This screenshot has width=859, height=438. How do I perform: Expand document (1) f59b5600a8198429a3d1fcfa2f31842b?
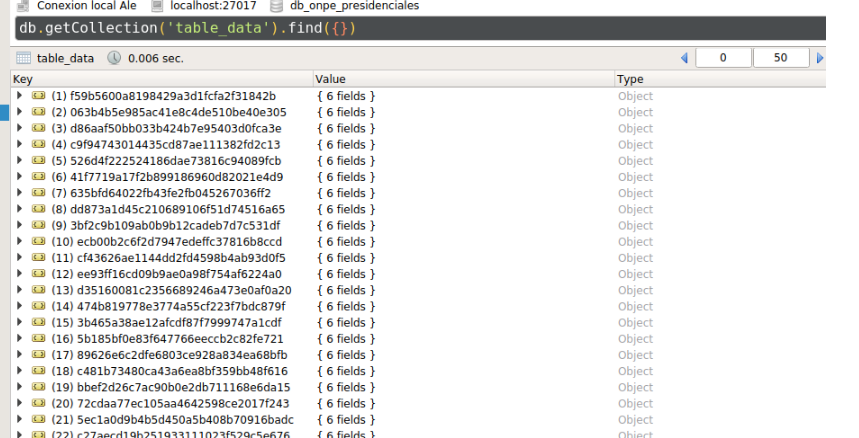tap(20, 96)
